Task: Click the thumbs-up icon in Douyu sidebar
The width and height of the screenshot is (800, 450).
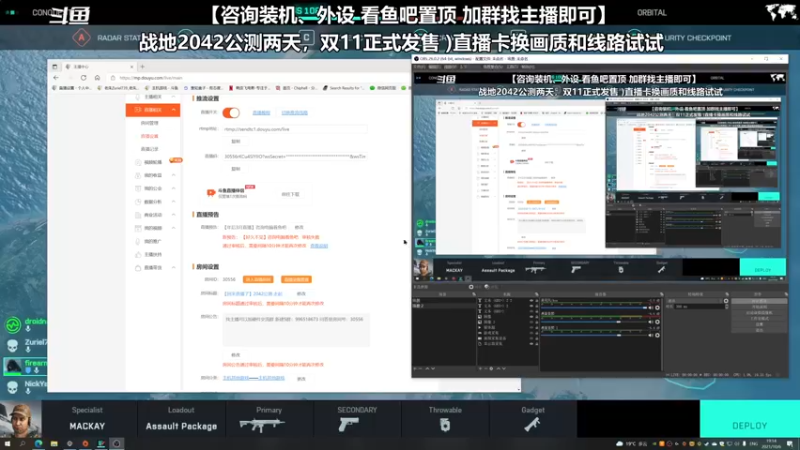Action: pyautogui.click(x=138, y=254)
